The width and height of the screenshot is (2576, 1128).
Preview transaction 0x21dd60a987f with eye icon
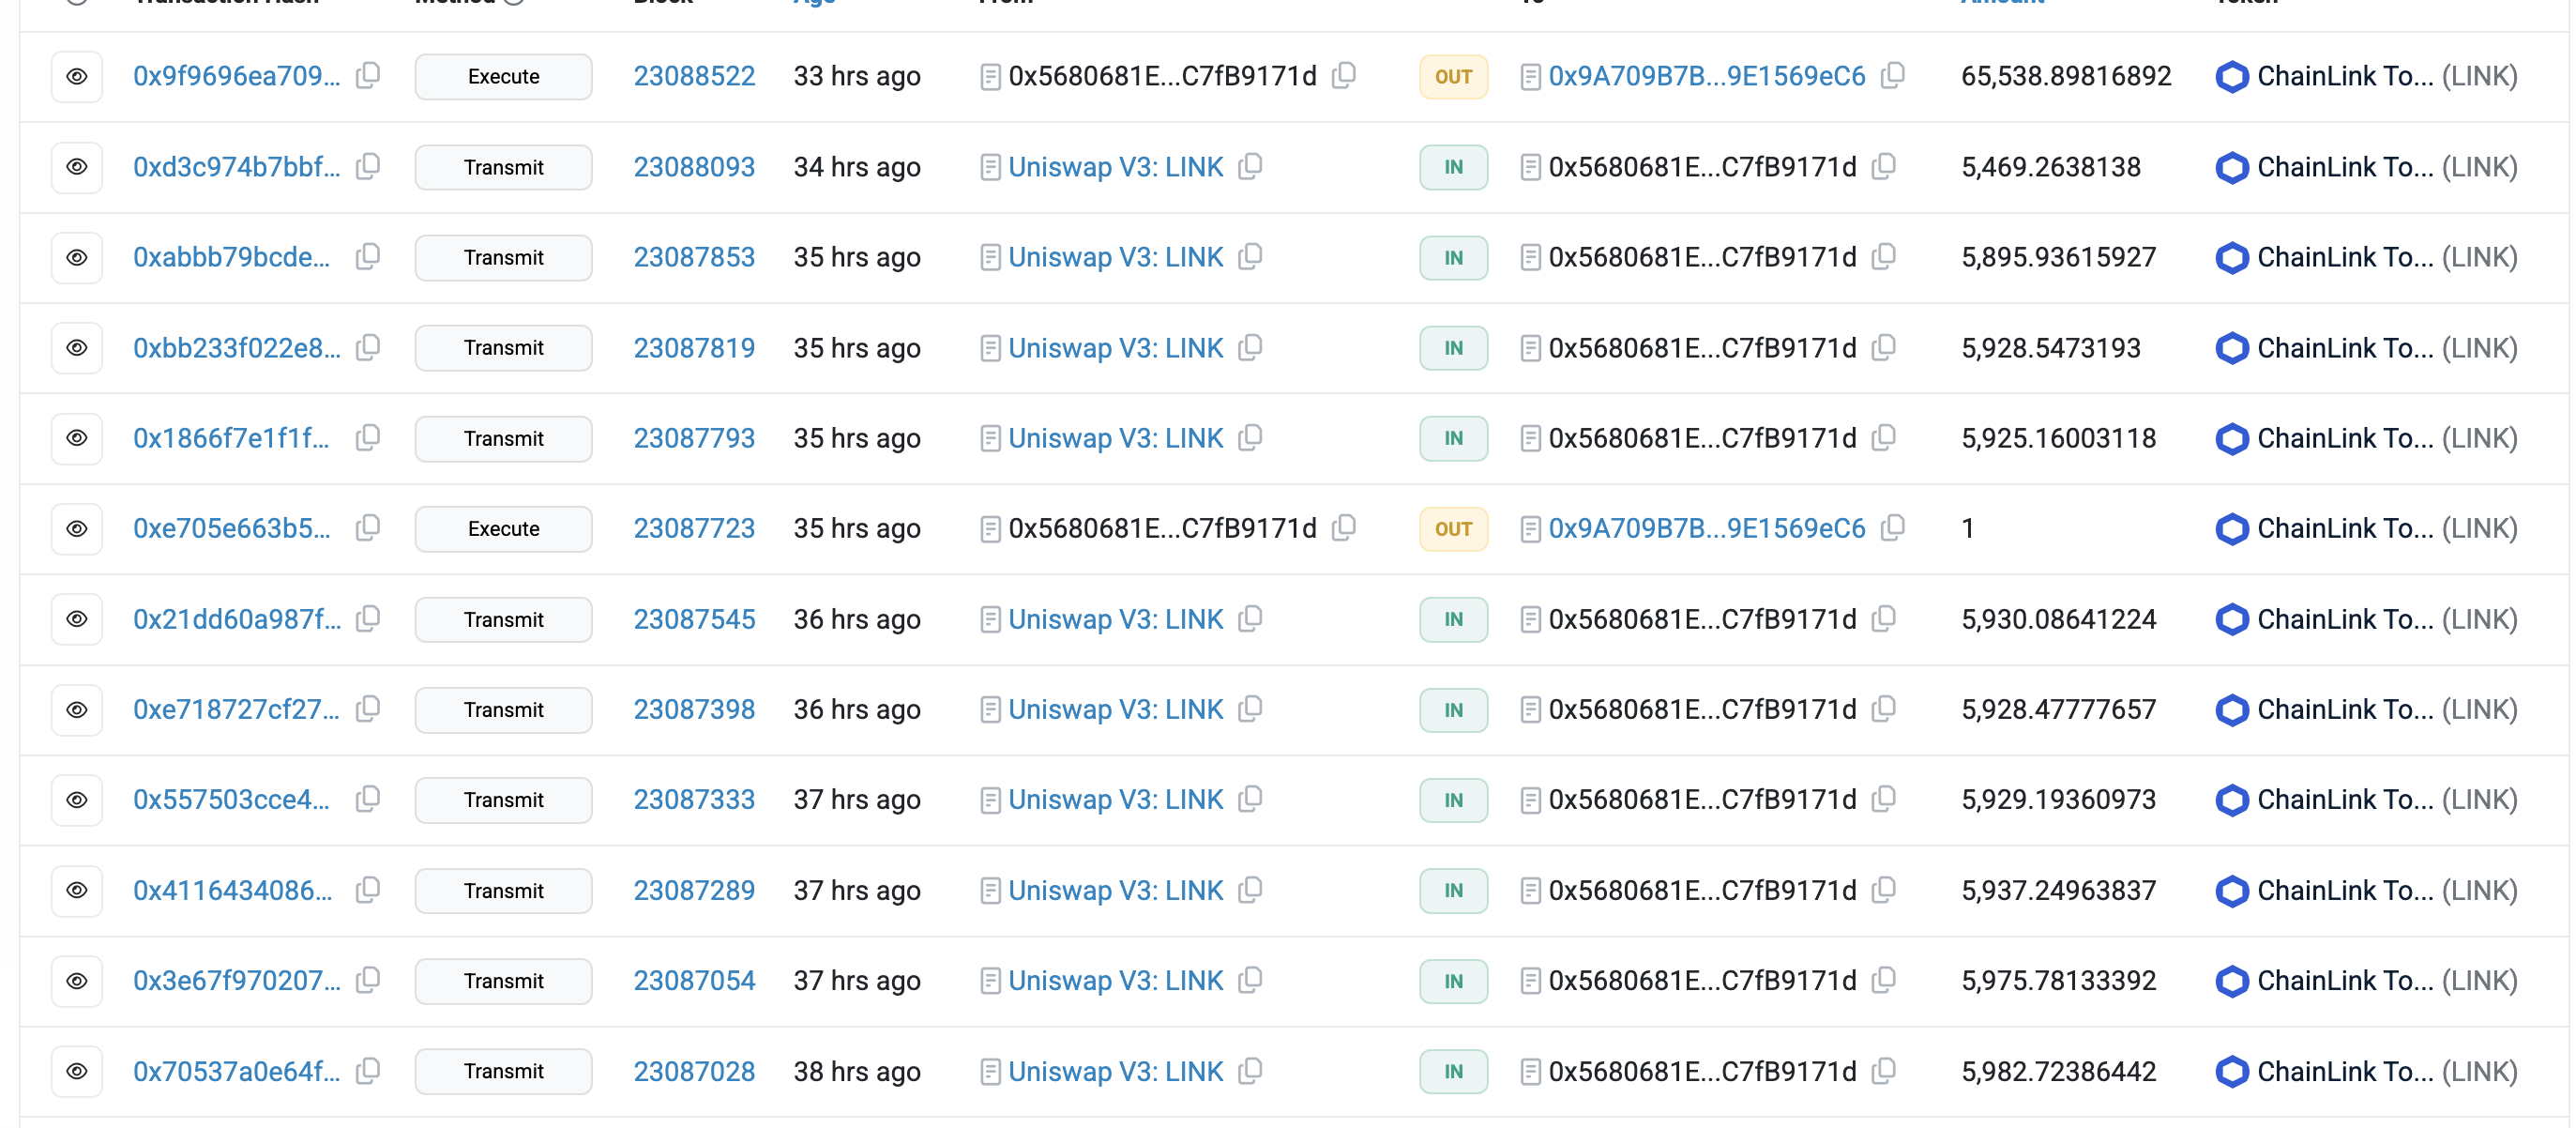(77, 619)
